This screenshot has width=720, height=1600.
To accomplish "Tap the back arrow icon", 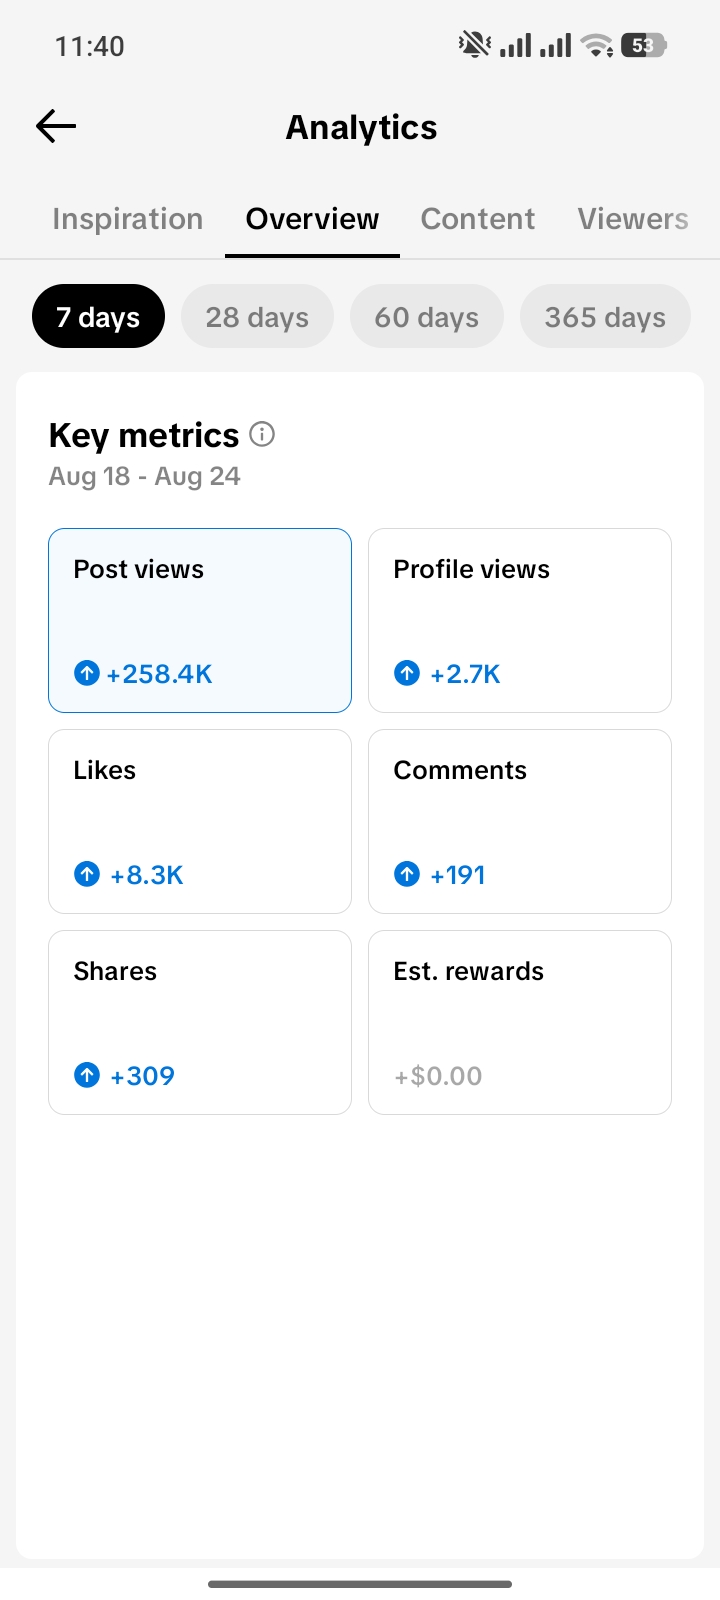I will 56,126.
